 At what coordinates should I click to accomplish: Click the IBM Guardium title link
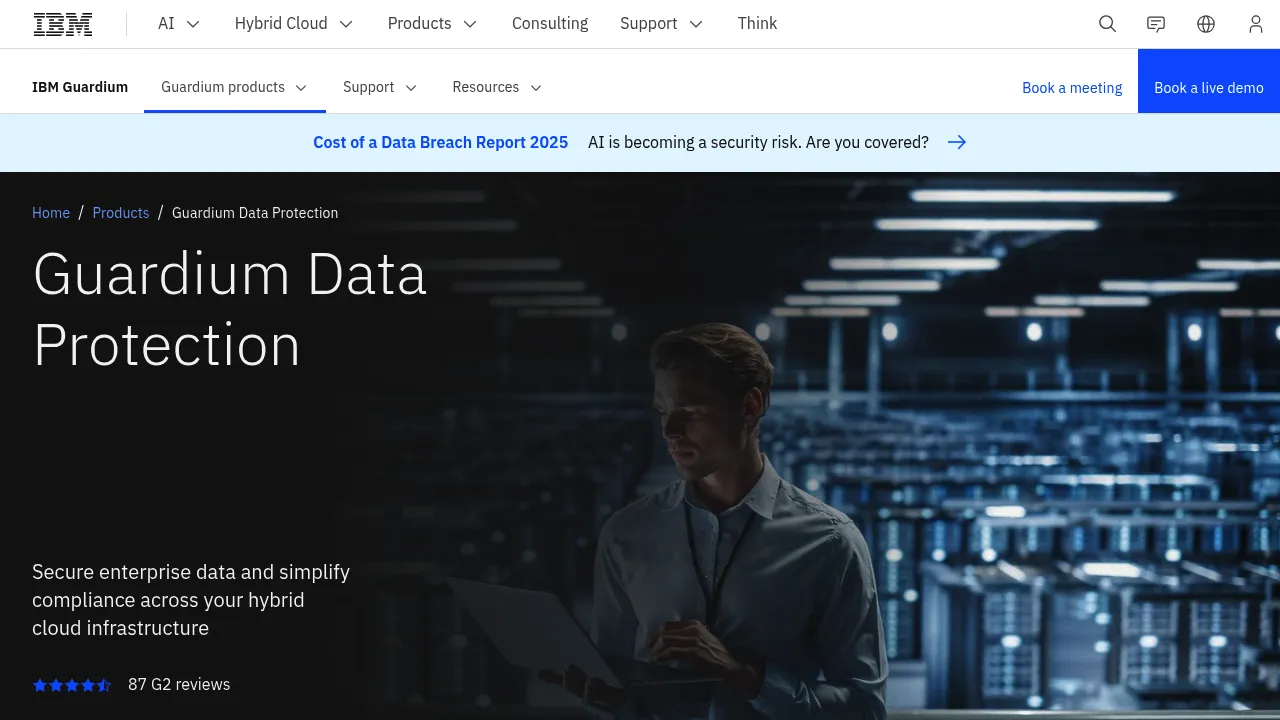(x=80, y=87)
